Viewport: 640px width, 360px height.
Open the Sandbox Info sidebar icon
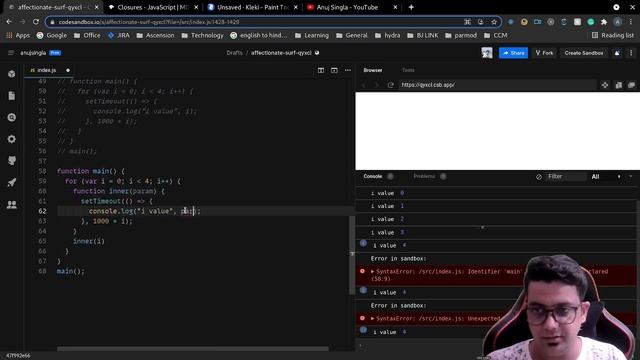[11, 74]
